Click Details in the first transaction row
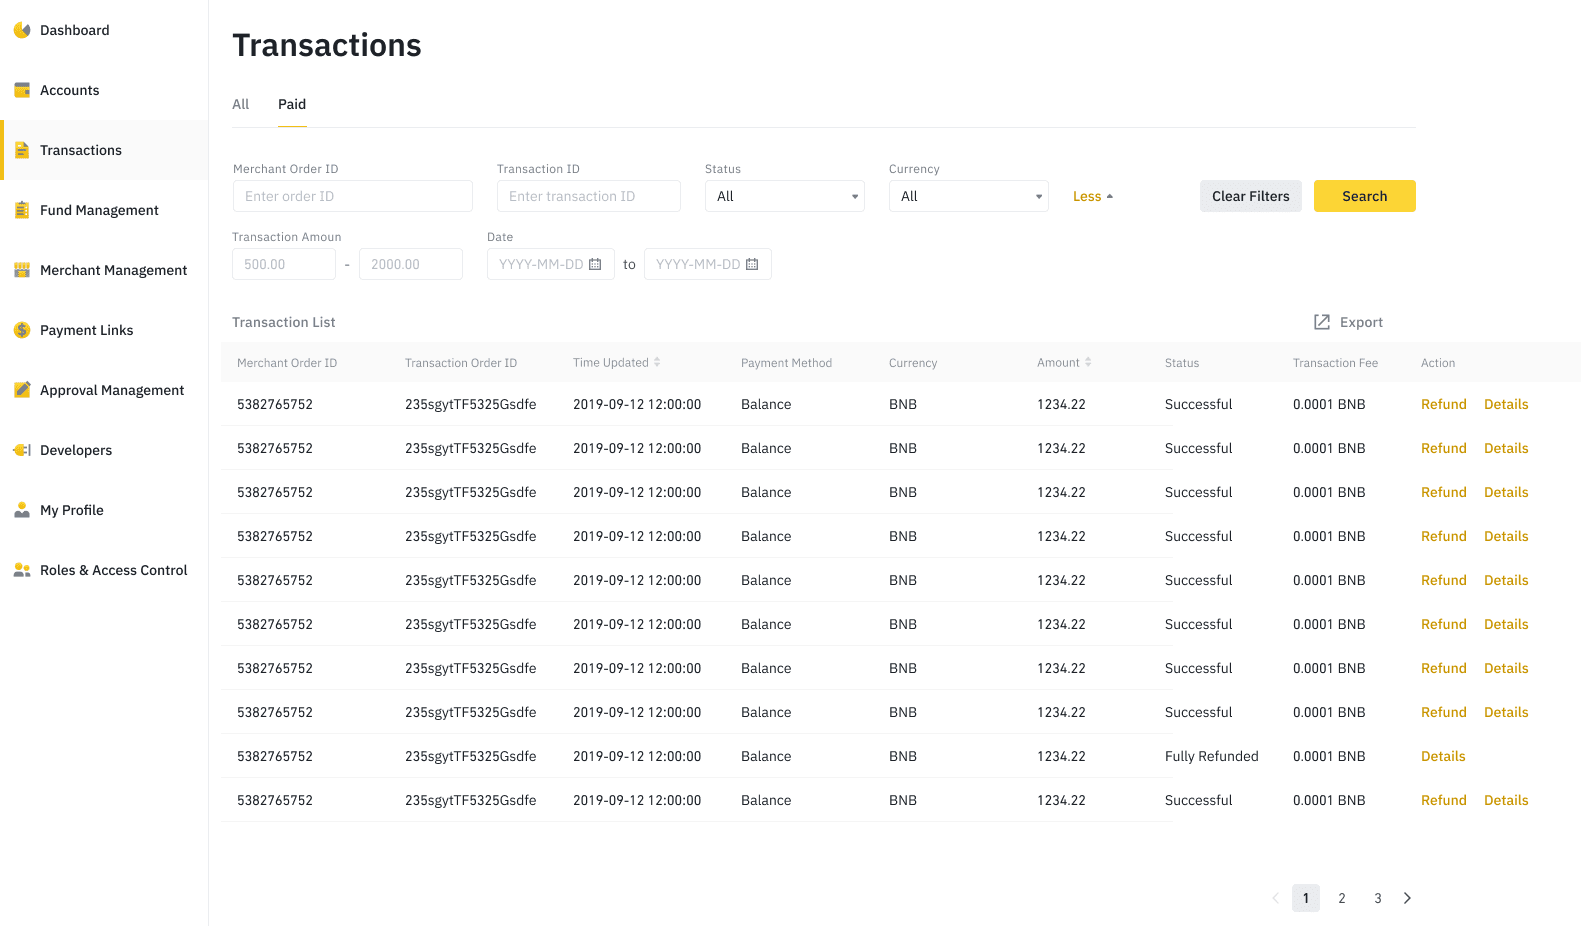1581x926 pixels. (x=1506, y=404)
